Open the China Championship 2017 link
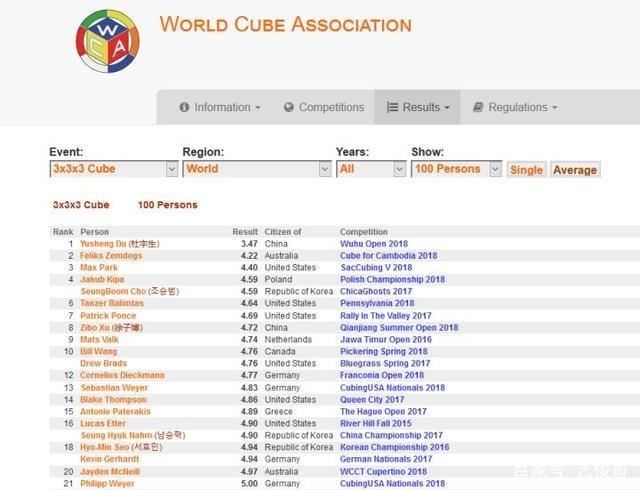The width and height of the screenshot is (640, 490). click(391, 435)
